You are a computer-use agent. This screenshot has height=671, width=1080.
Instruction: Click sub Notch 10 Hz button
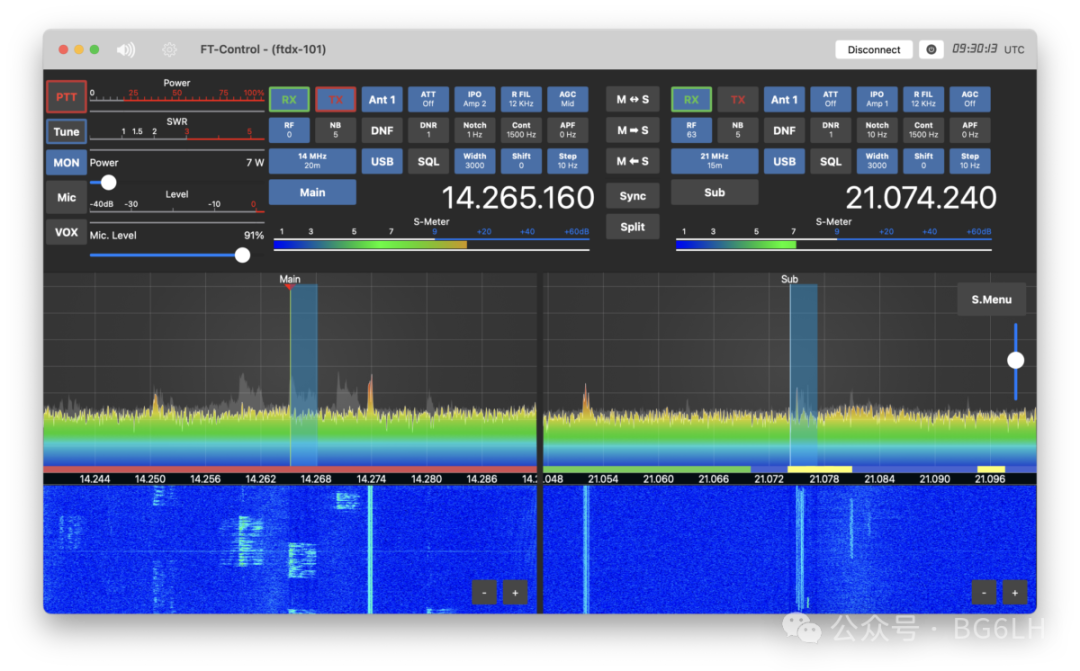click(877, 130)
